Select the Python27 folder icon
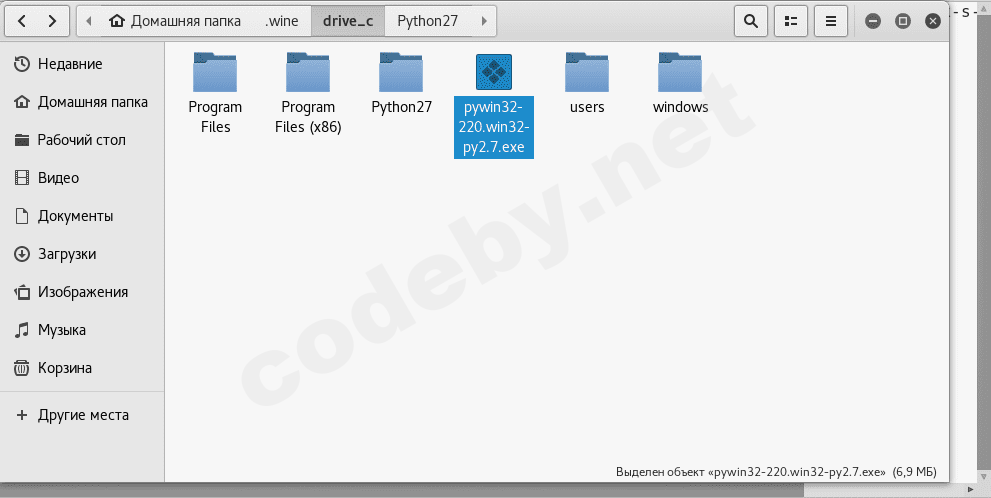 coord(401,72)
